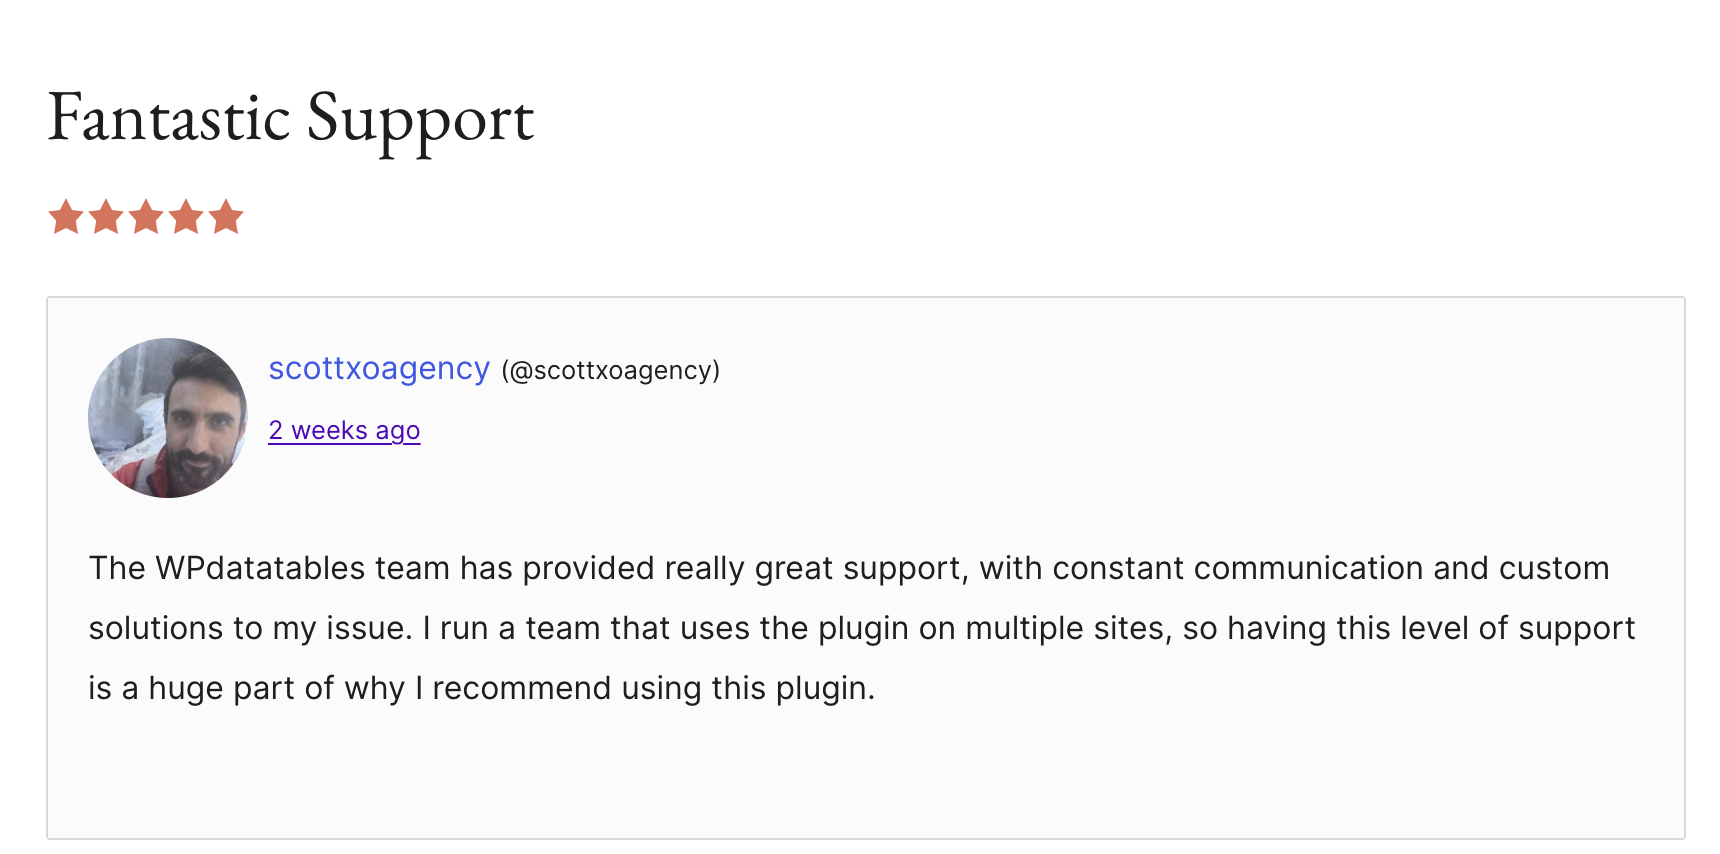Open the reviewer's profile photo
Viewport: 1720px width, 854px height.
[x=168, y=418]
